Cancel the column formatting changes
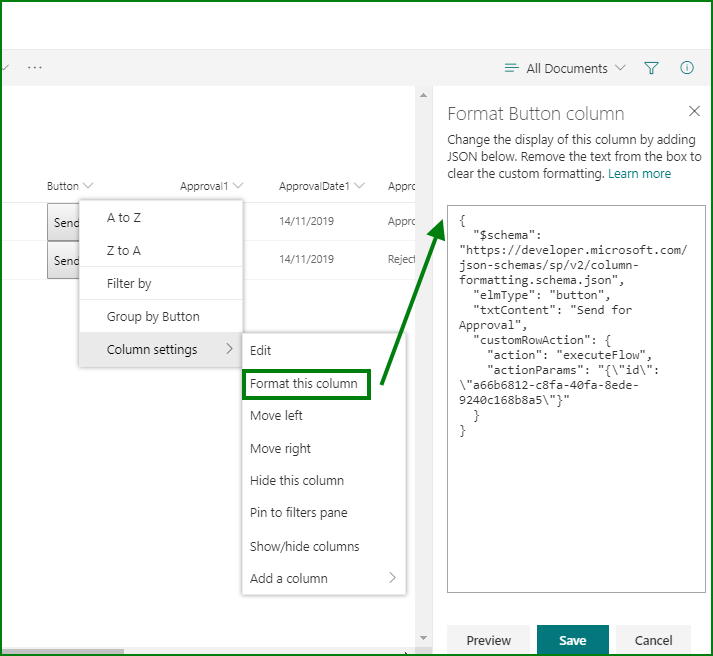Screen dimensions: 713x656 click(x=653, y=641)
